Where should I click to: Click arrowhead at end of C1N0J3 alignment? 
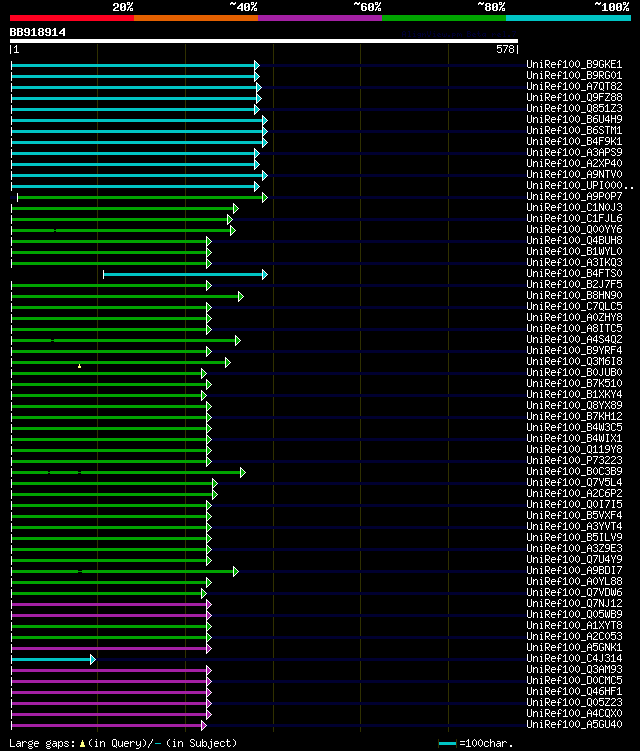click(236, 208)
